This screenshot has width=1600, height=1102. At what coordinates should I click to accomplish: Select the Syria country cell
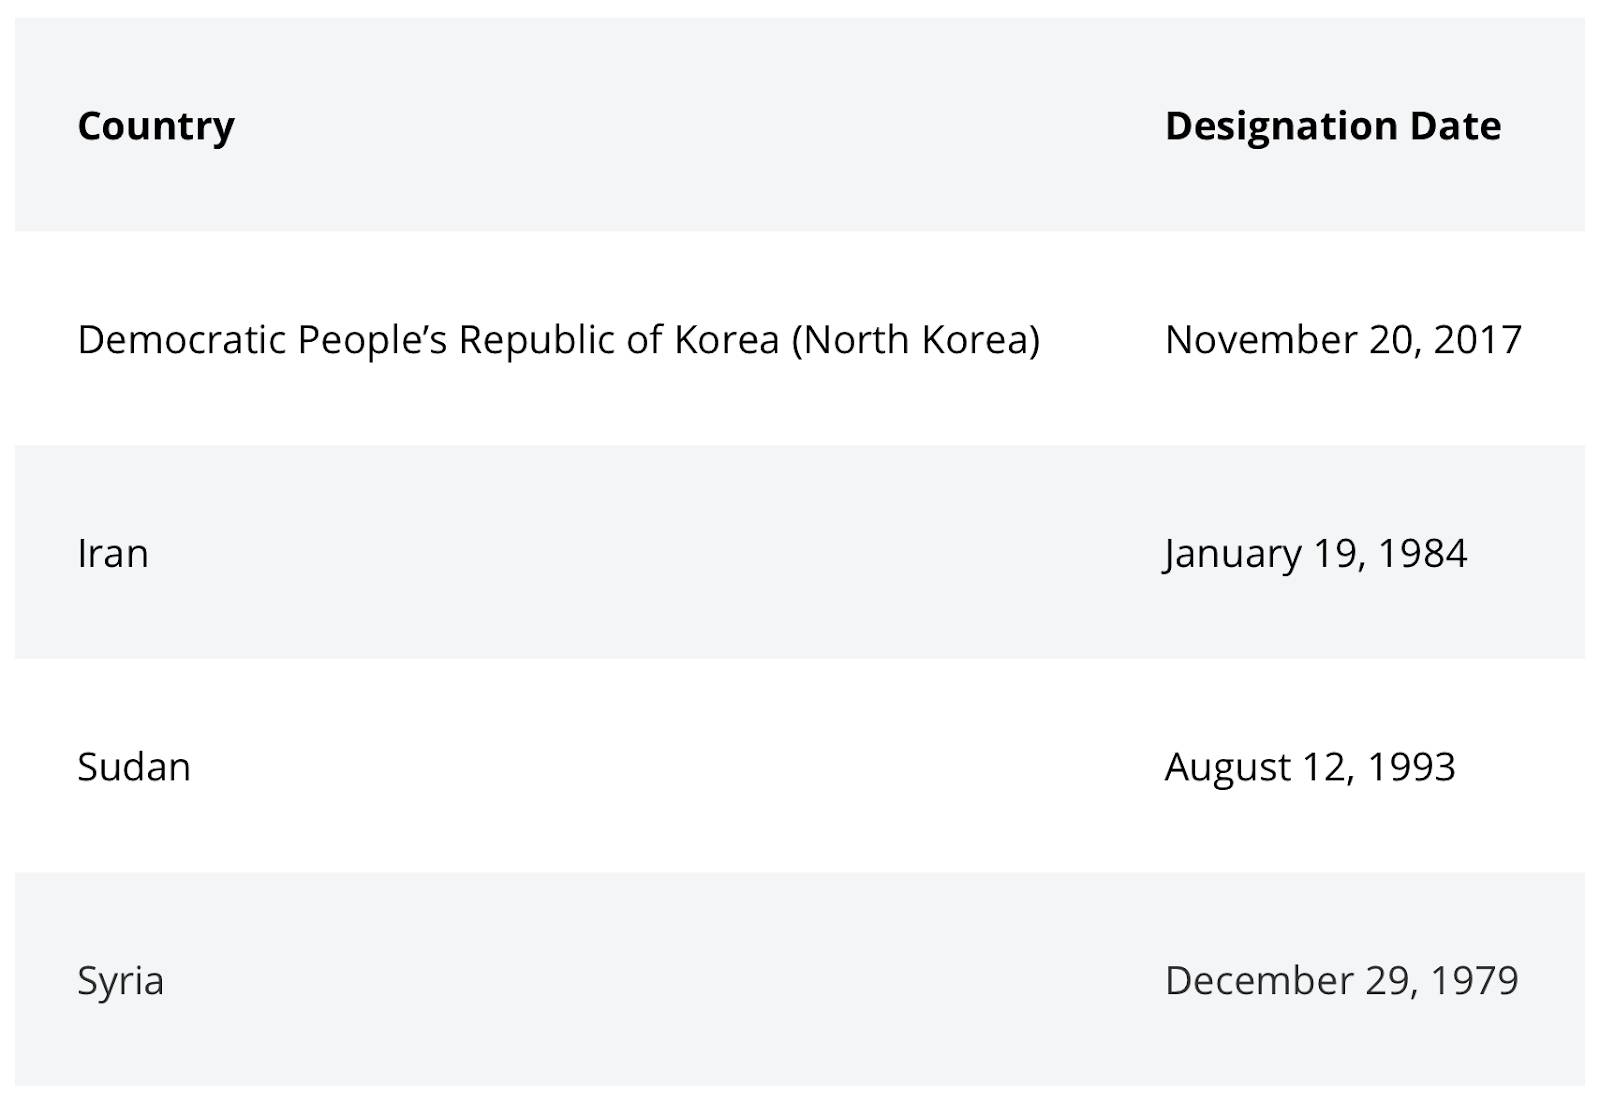tap(120, 981)
